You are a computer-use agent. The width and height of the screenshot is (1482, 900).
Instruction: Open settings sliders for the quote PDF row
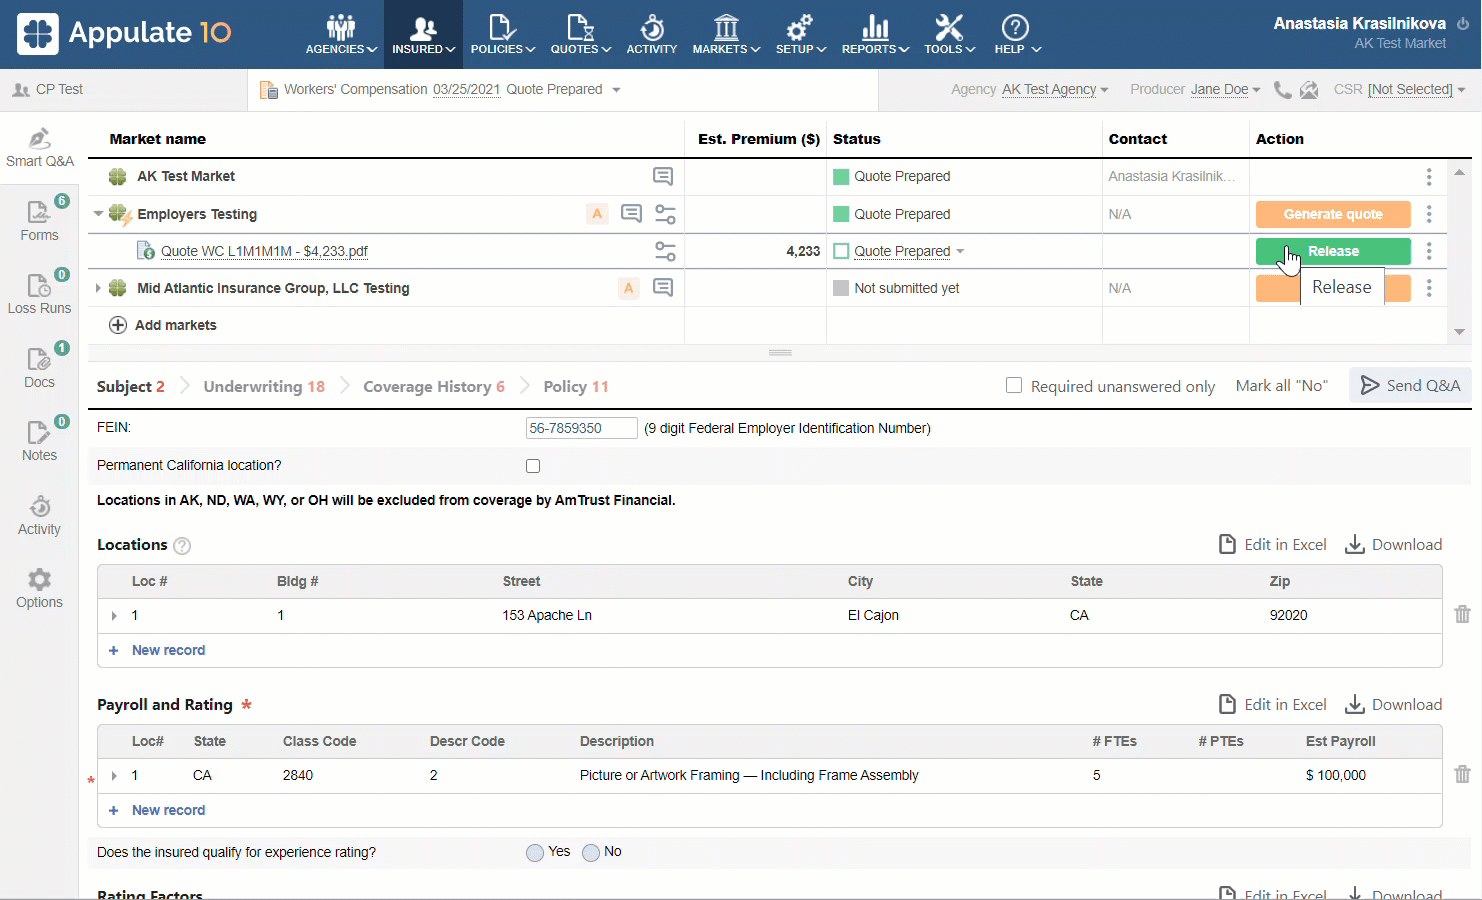click(x=665, y=251)
